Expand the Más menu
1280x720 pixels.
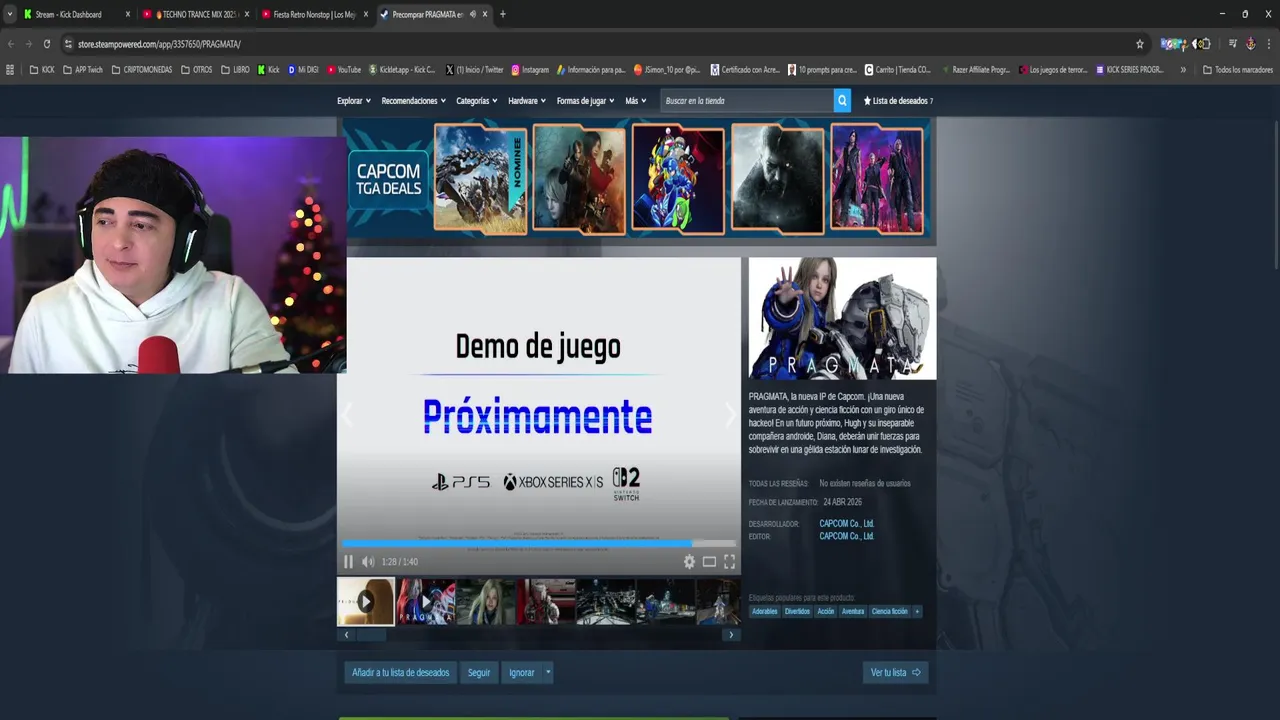coord(636,101)
